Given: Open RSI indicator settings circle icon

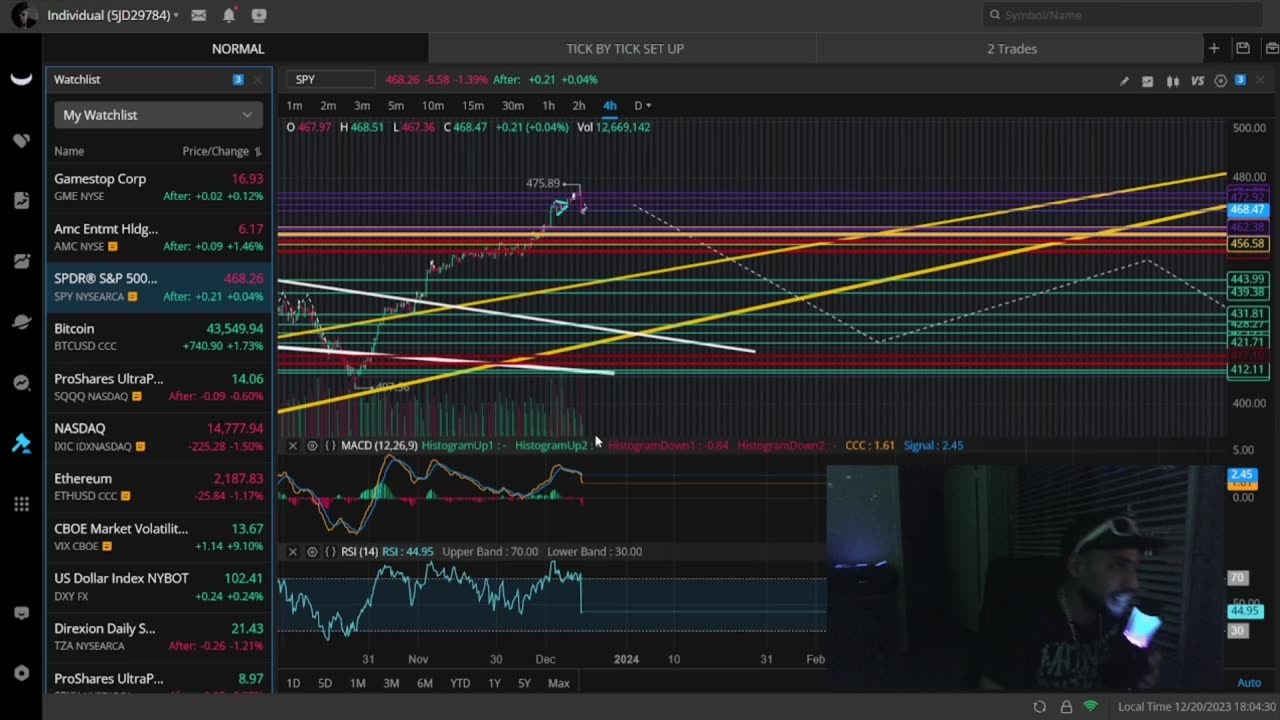Looking at the screenshot, I should (x=312, y=552).
